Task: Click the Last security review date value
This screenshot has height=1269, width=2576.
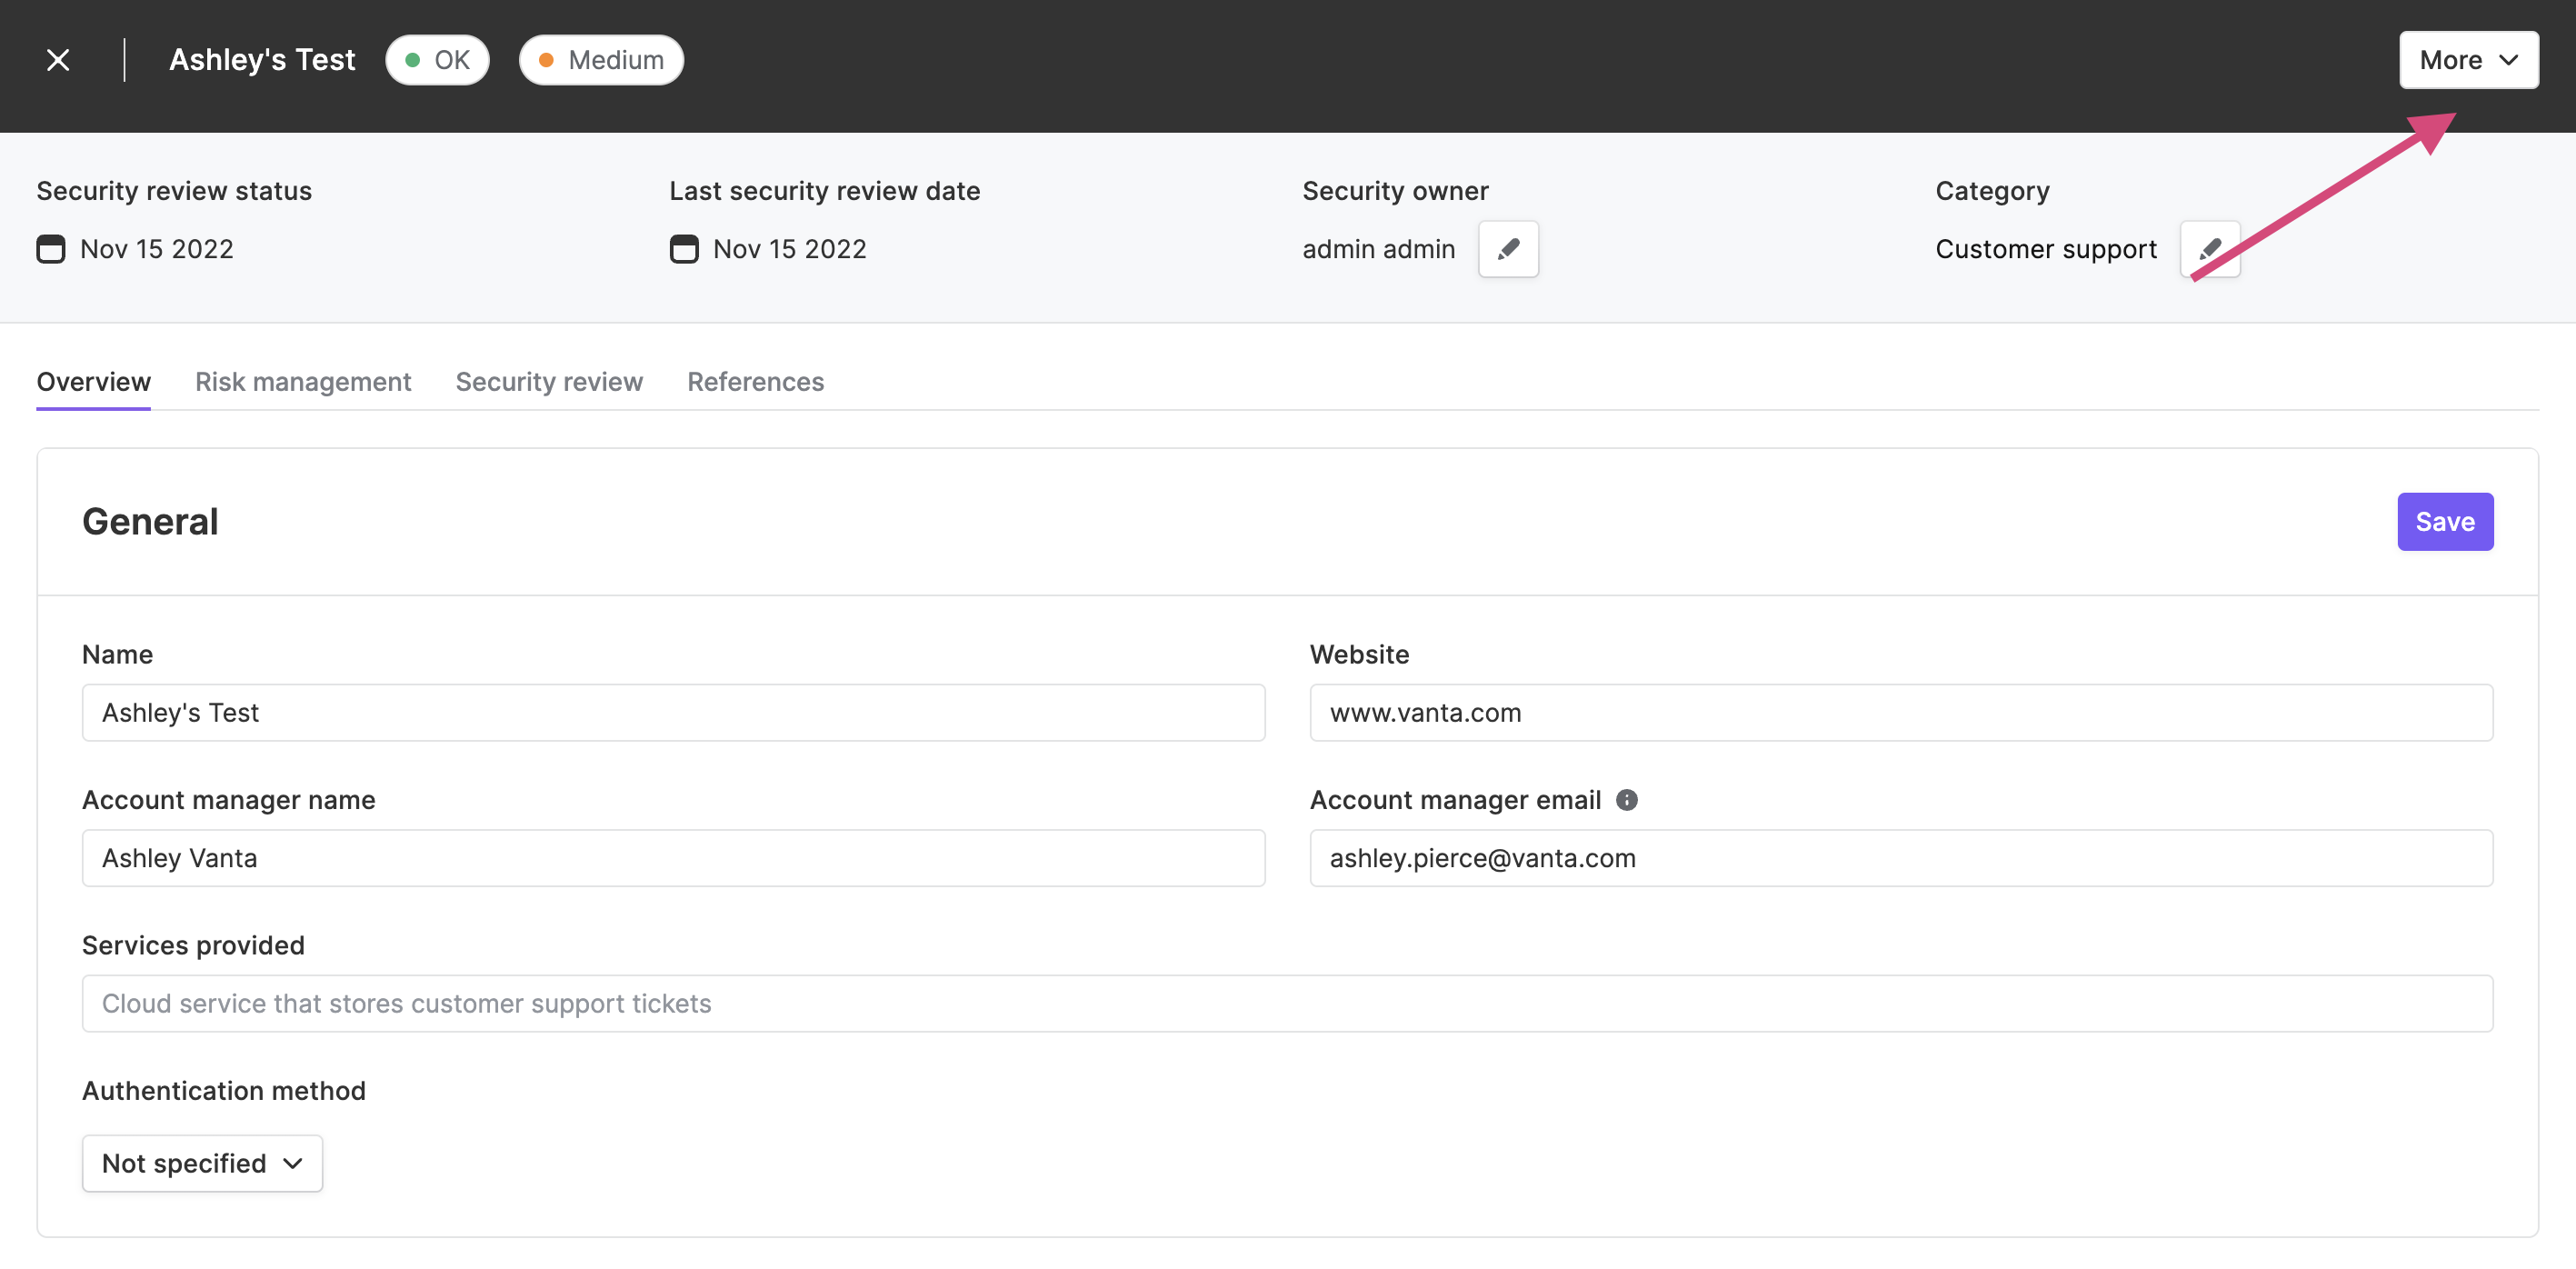Action: click(x=790, y=249)
